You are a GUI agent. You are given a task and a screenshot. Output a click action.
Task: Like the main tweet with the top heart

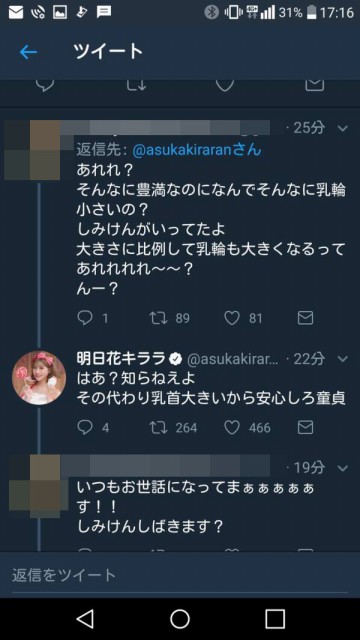coord(224,85)
